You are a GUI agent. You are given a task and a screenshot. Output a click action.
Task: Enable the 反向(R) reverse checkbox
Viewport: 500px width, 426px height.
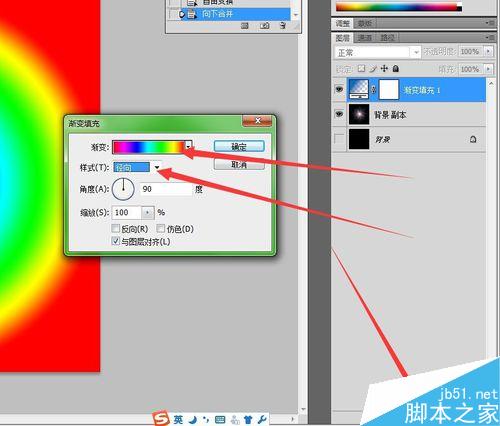pos(115,228)
